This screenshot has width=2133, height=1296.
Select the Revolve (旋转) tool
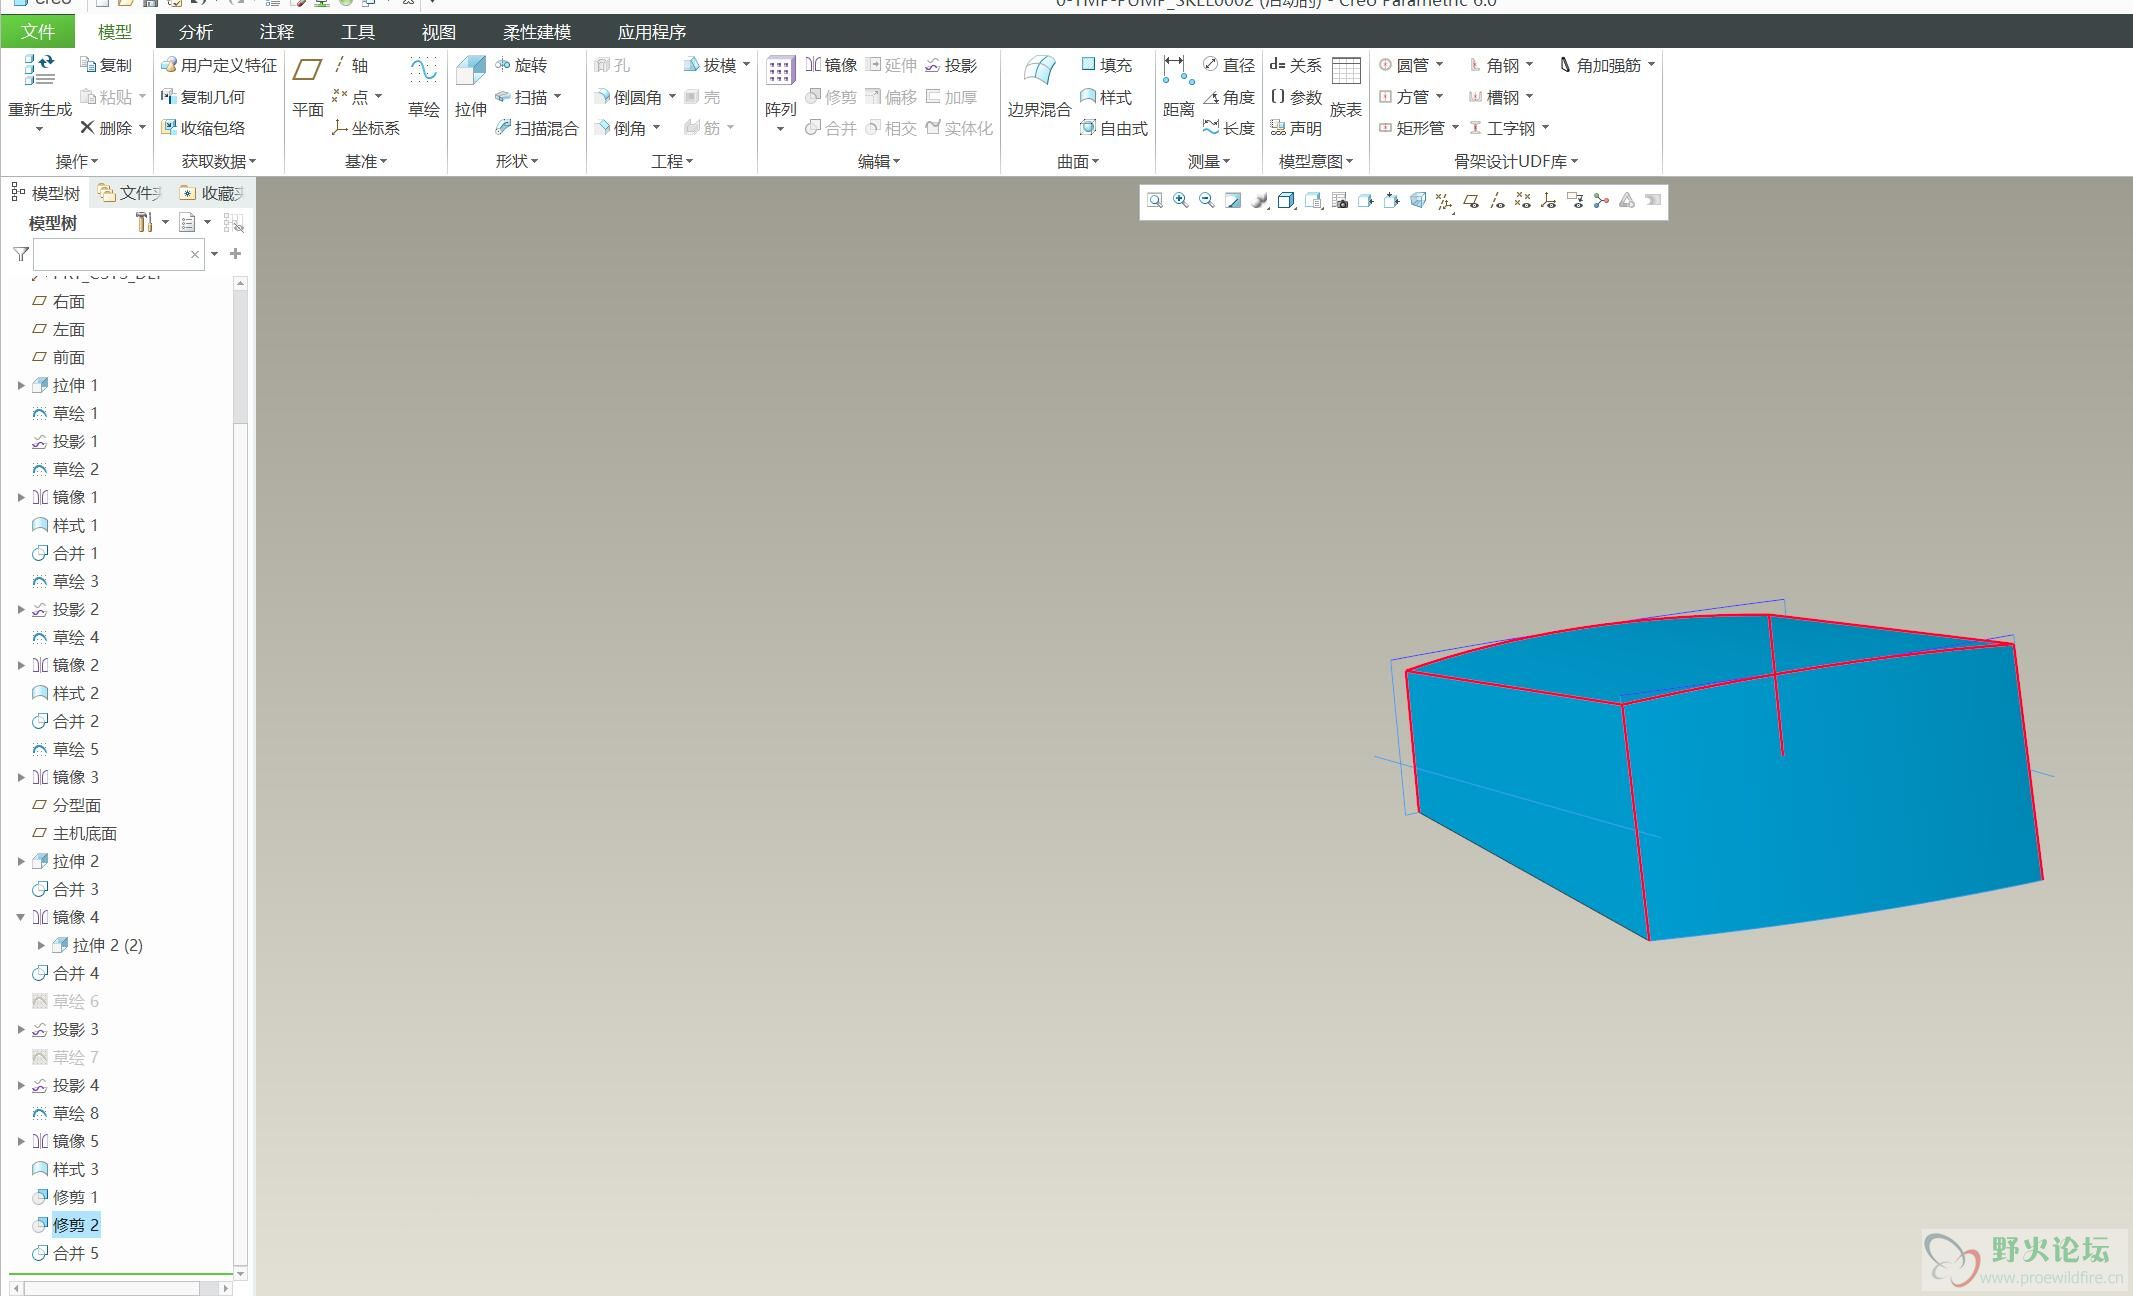coord(520,65)
